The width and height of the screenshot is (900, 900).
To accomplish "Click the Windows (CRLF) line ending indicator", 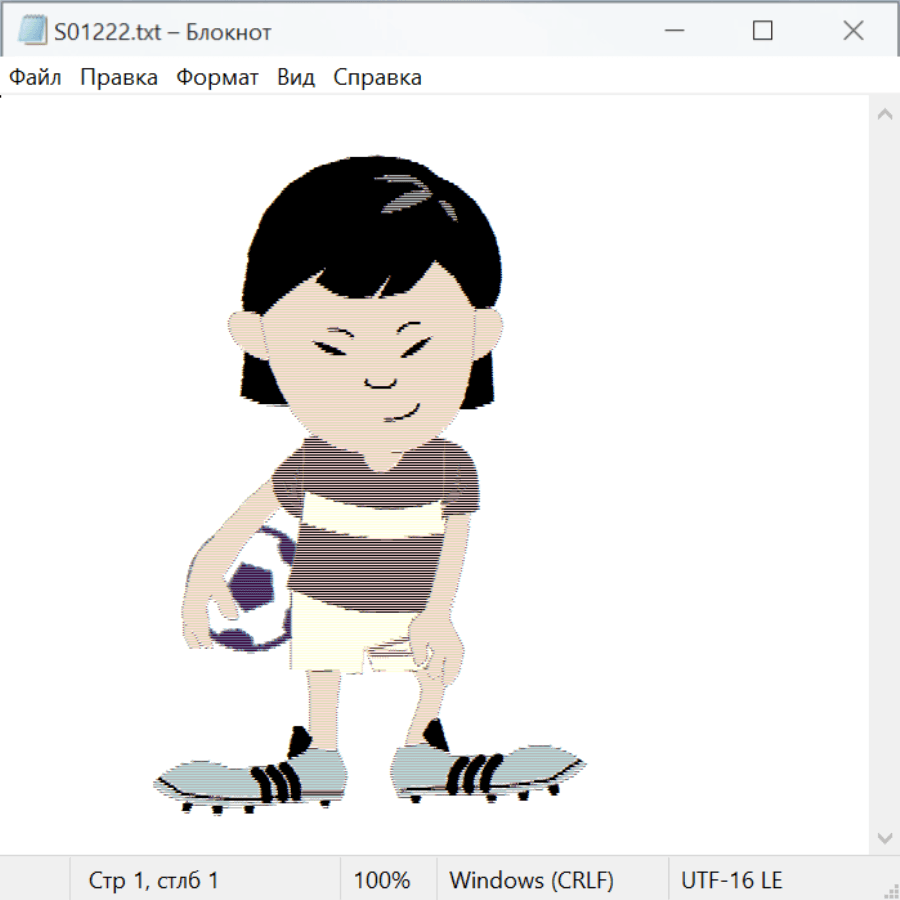I will pyautogui.click(x=531, y=881).
